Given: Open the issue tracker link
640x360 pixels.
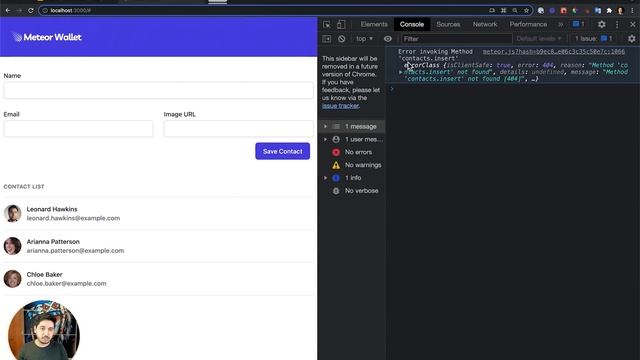Looking at the screenshot, I should point(340,106).
